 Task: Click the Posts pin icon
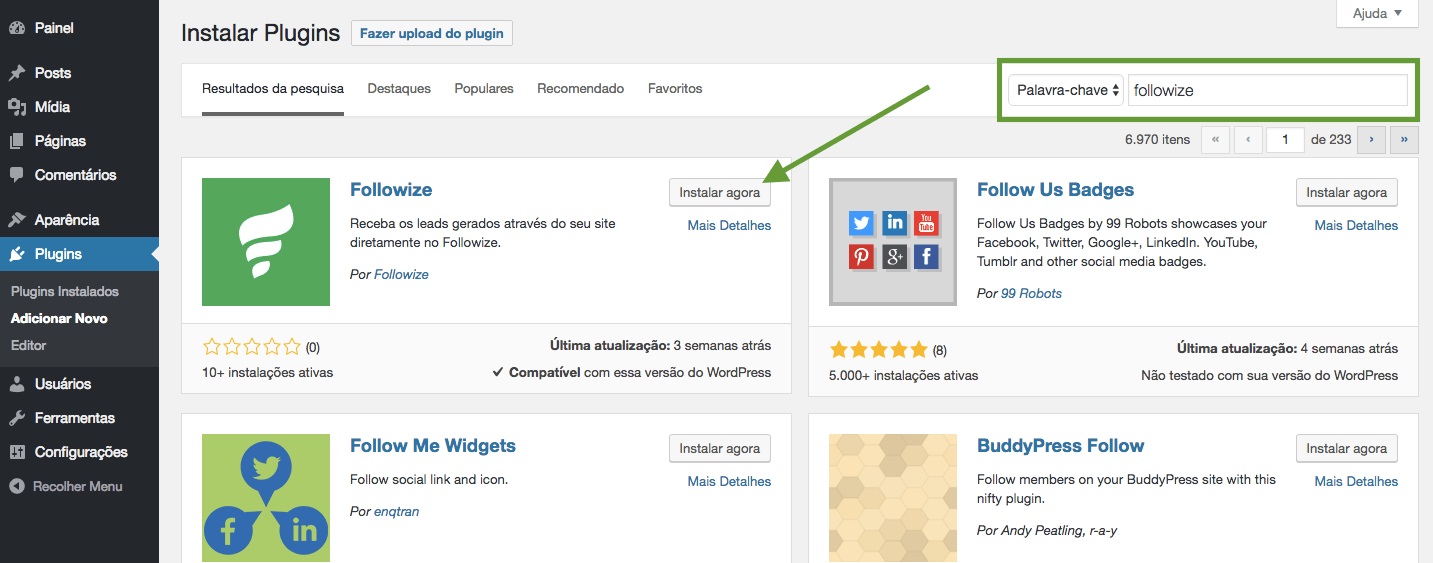17,73
